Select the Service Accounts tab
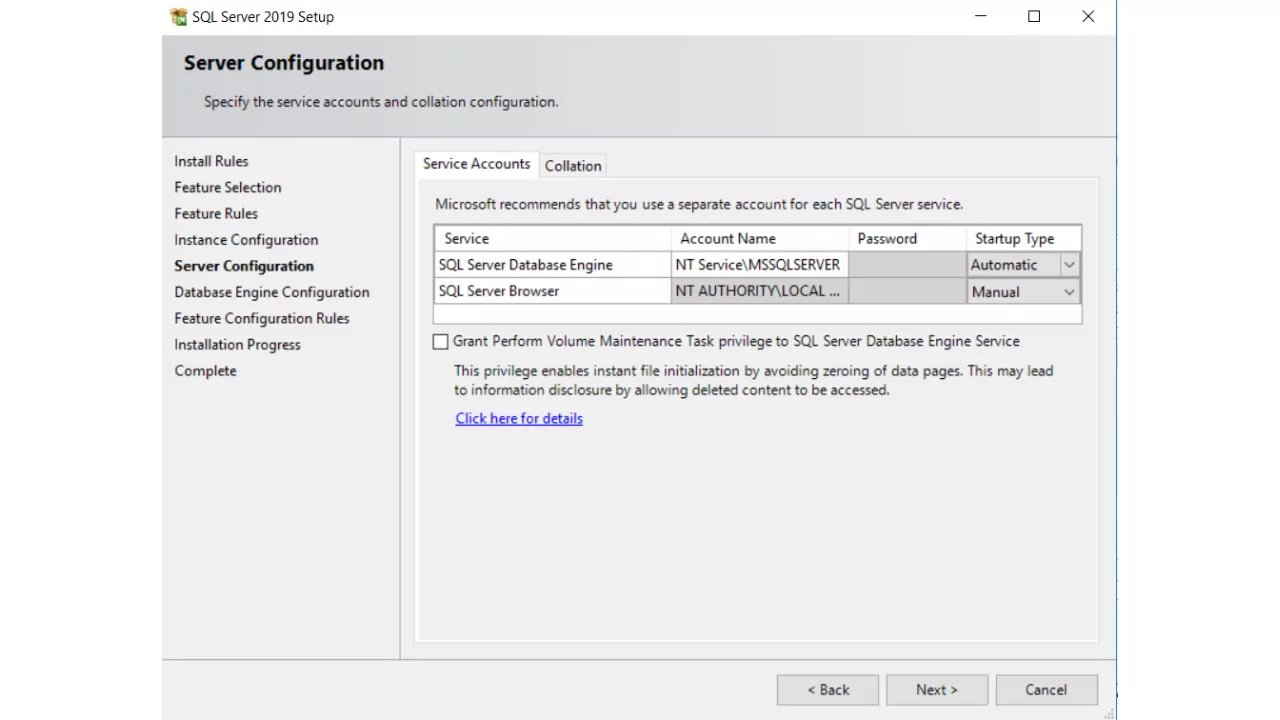 pos(476,164)
